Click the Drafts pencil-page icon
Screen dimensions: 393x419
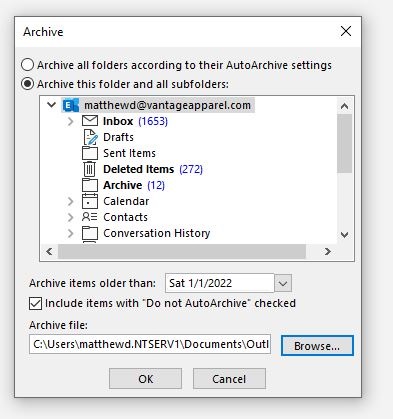90,137
